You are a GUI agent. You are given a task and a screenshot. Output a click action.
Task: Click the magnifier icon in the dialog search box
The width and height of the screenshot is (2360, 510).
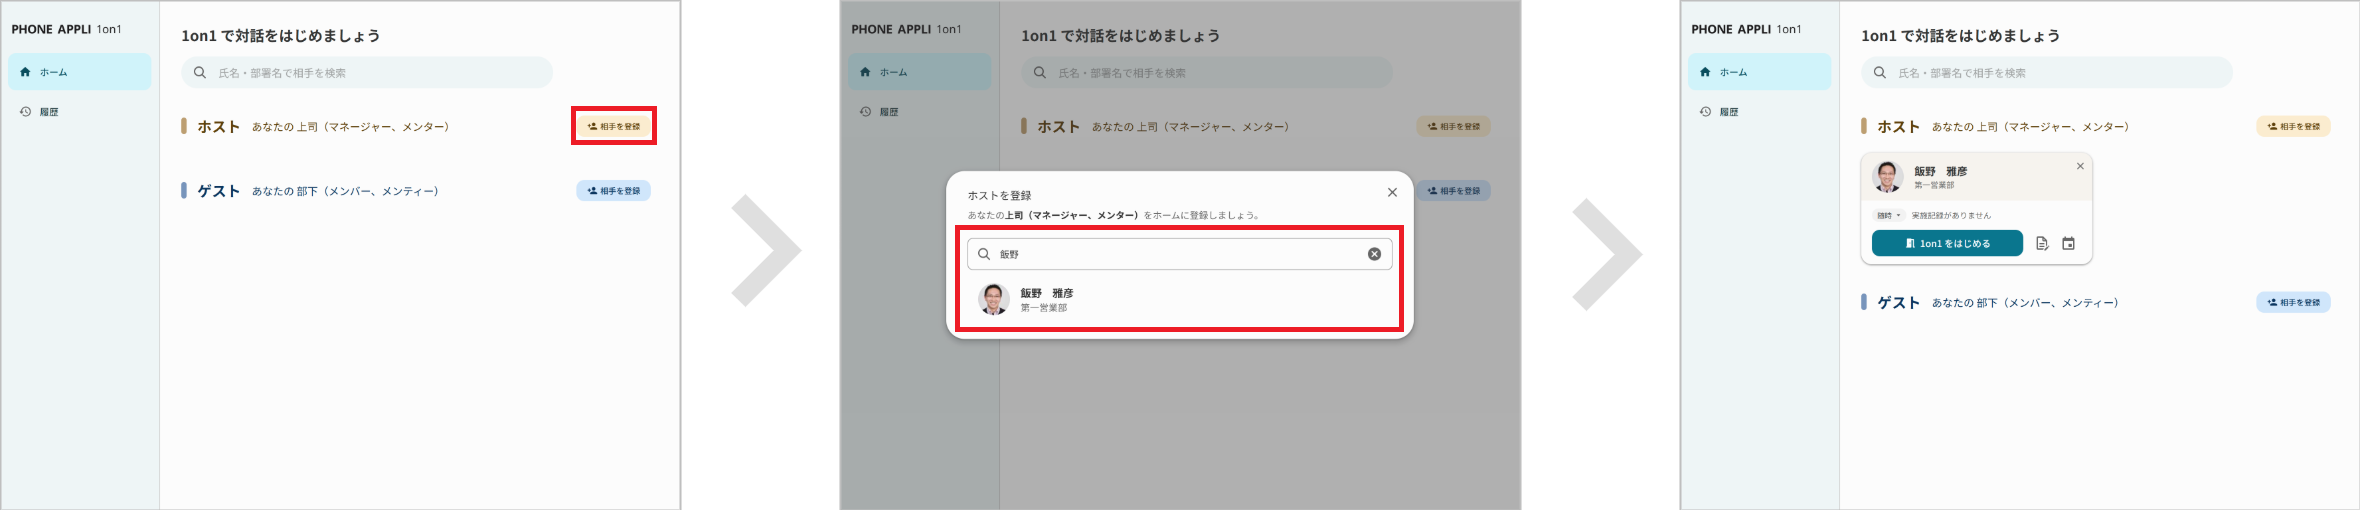984,254
